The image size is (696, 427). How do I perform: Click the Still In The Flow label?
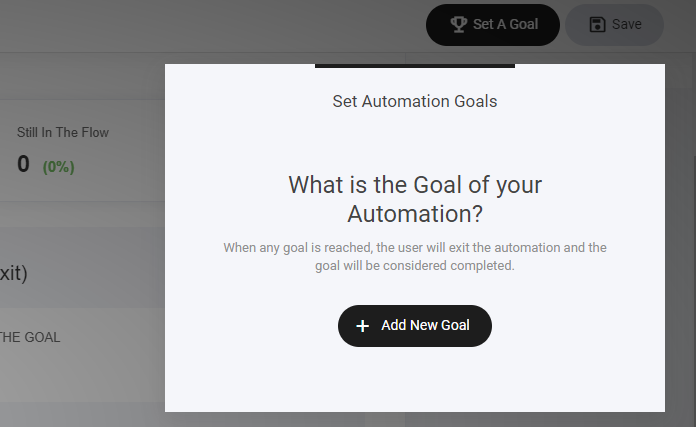(x=63, y=132)
